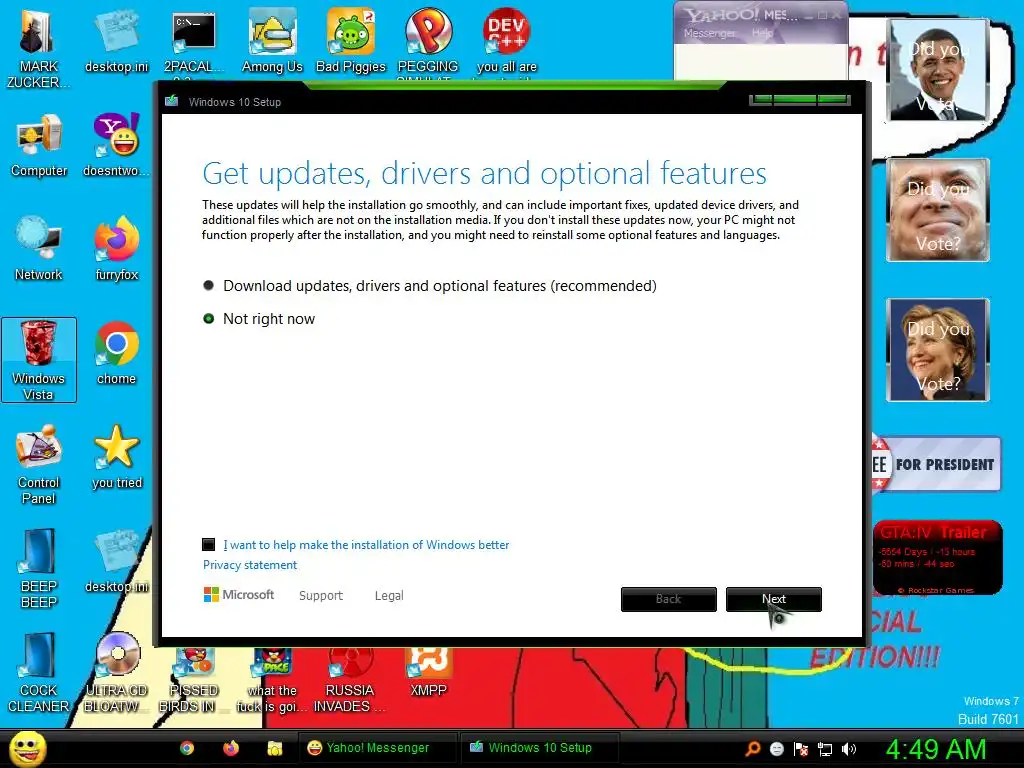Open the Among Us desktop shortcut
This screenshot has height=768, width=1024.
pos(272,42)
